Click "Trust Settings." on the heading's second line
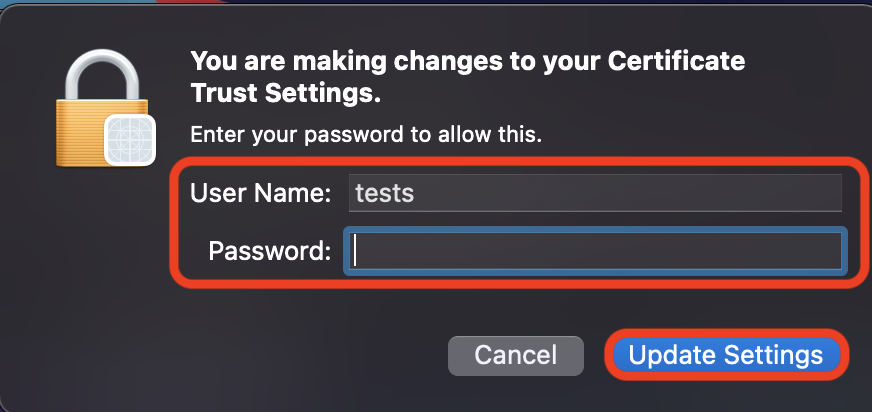 (286, 94)
